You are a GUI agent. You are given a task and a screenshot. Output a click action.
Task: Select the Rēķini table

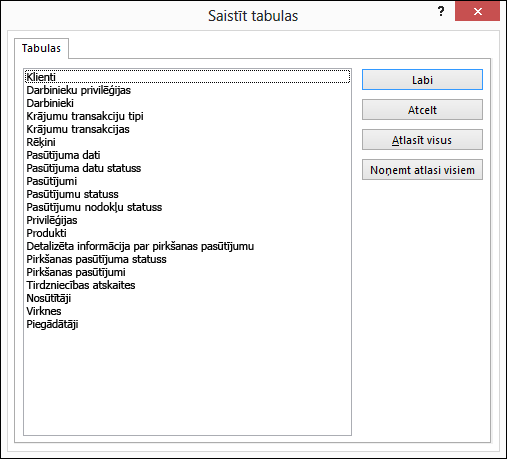pyautogui.click(x=188, y=142)
